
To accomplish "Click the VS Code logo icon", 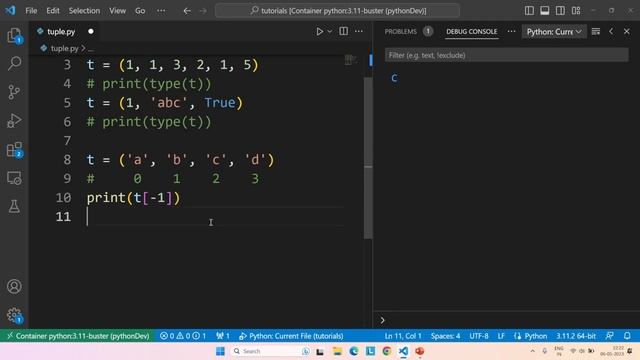I will pos(10,10).
